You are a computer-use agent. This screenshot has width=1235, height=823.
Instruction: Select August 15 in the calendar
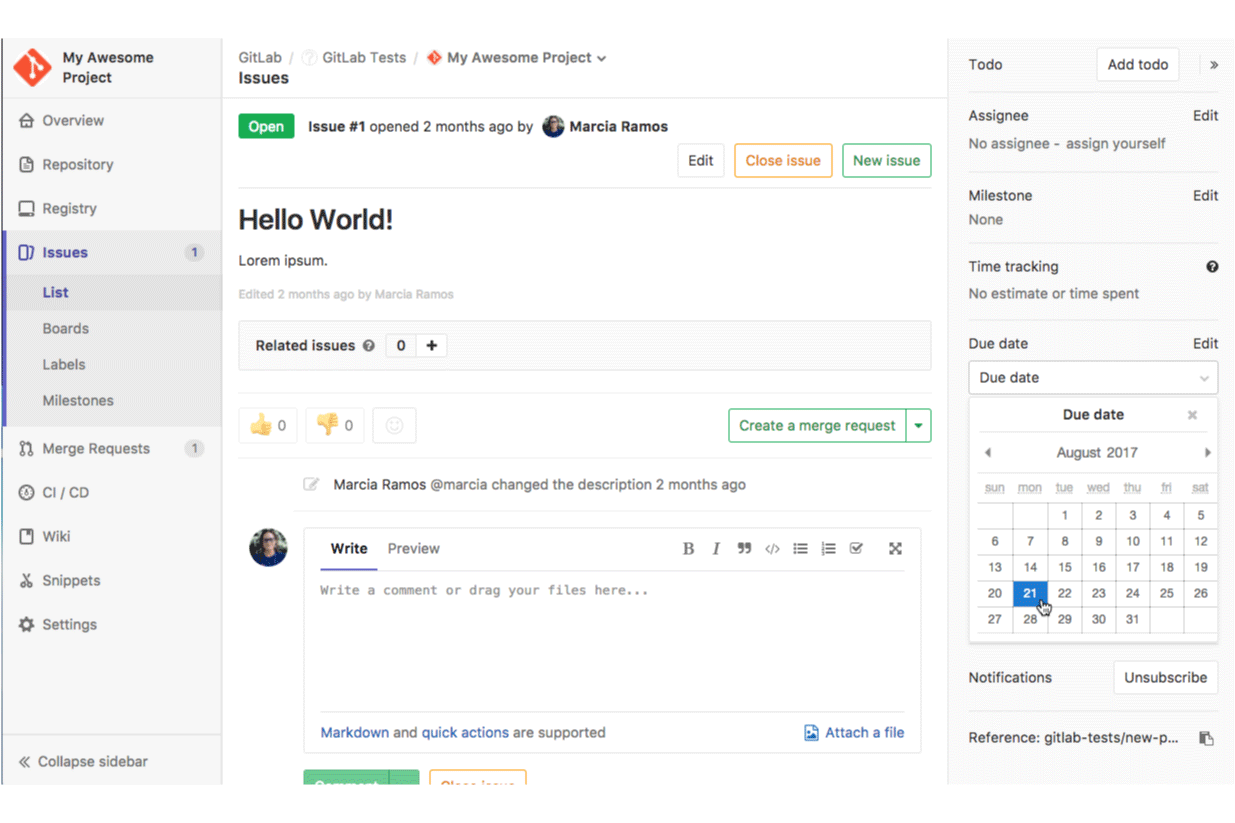1064,567
